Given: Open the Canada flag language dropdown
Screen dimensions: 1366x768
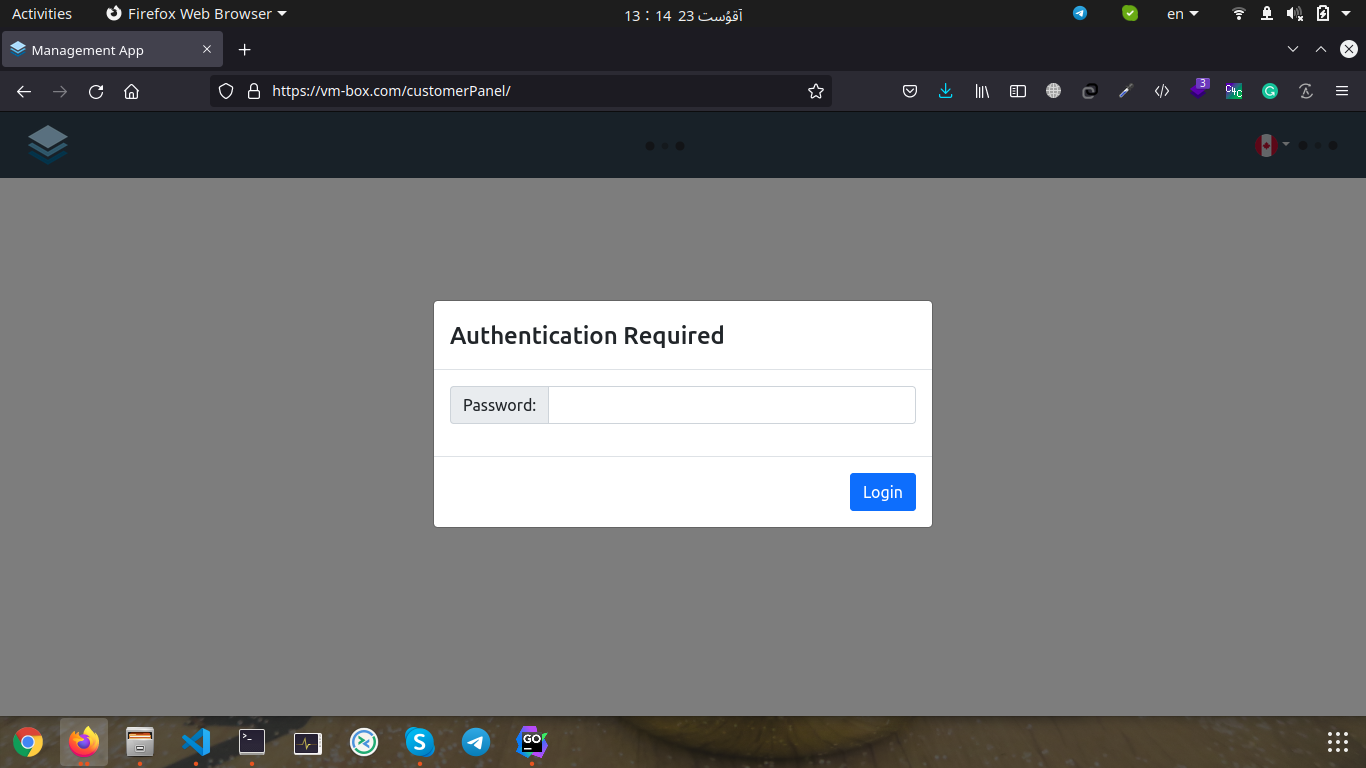Looking at the screenshot, I should [1271, 146].
